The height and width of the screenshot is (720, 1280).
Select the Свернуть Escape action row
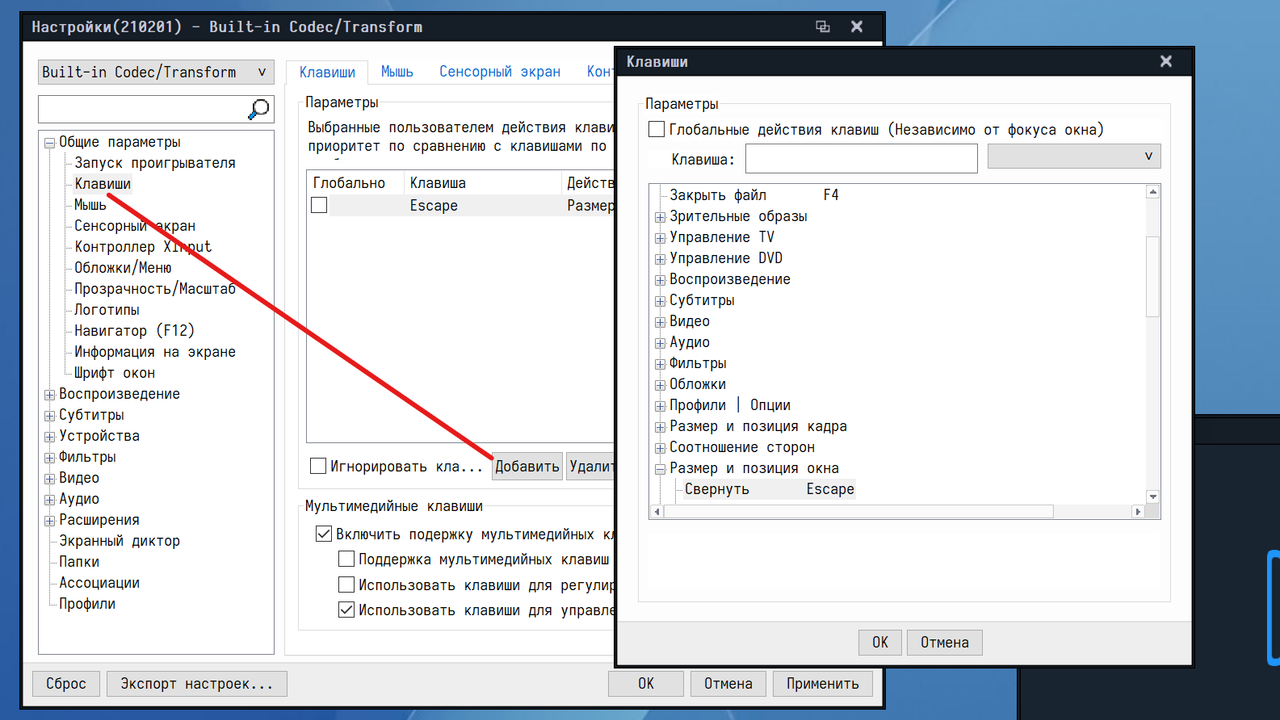[770, 490]
